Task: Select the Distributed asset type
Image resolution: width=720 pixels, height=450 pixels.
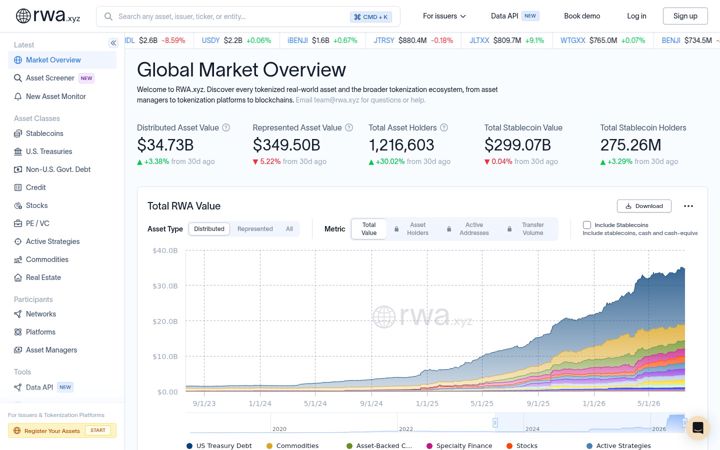Action: pyautogui.click(x=209, y=229)
